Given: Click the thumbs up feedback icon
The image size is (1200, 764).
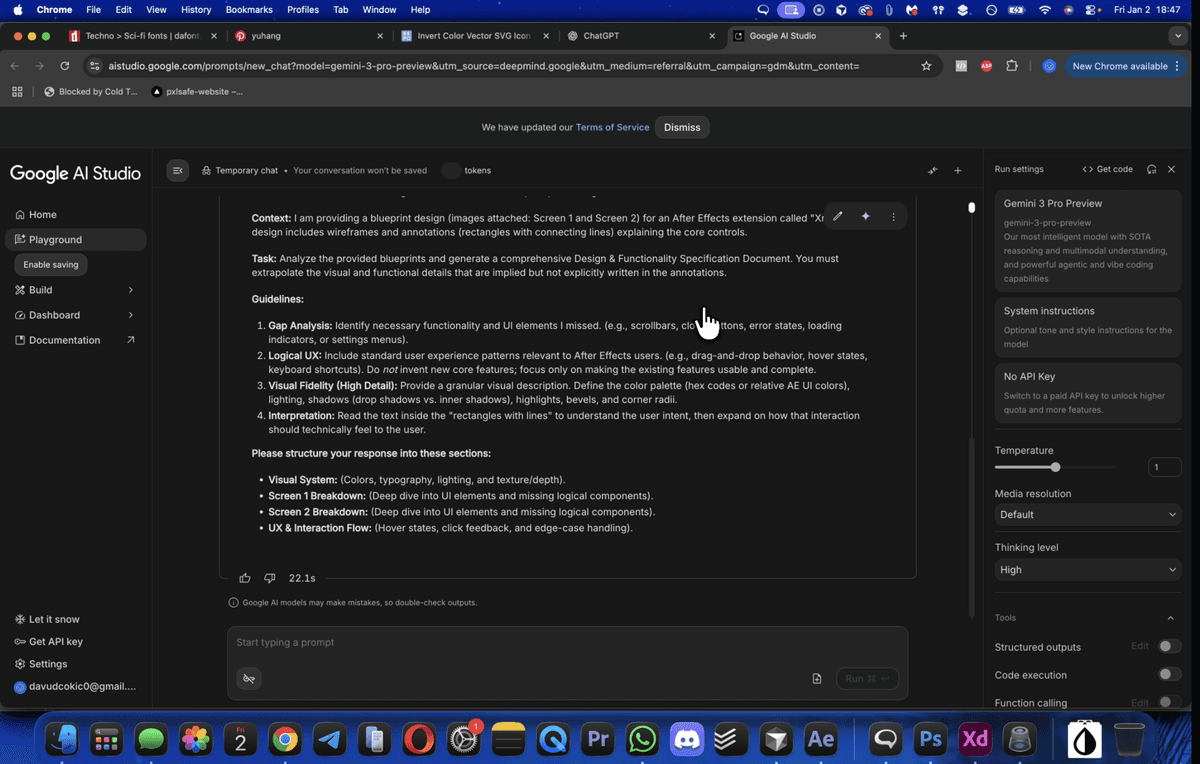Looking at the screenshot, I should (245, 578).
